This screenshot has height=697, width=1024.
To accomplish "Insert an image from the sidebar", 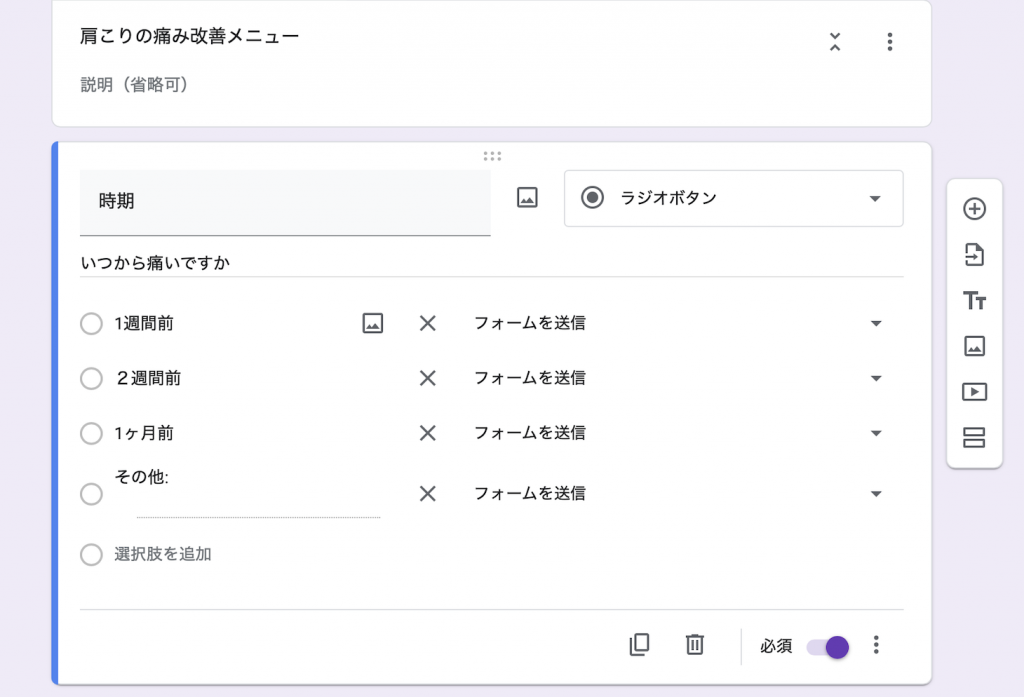I will pos(974,346).
